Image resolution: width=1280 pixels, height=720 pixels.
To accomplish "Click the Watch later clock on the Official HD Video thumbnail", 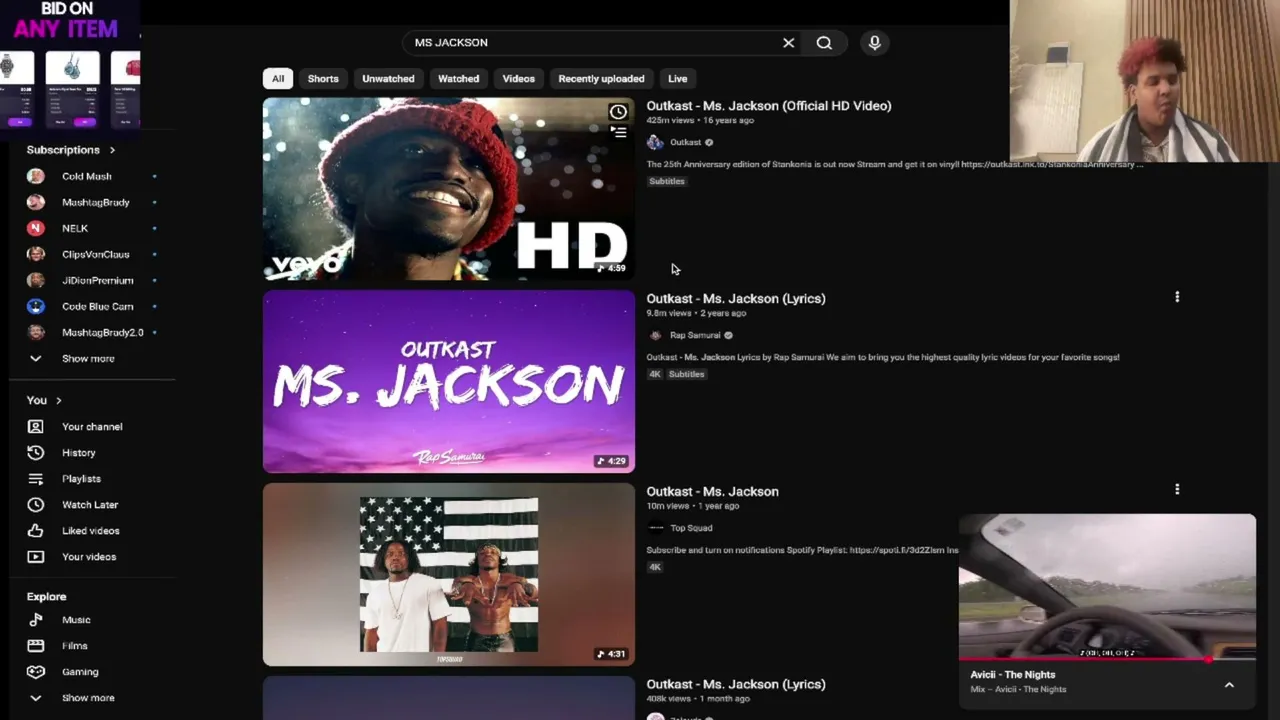I will (x=618, y=112).
